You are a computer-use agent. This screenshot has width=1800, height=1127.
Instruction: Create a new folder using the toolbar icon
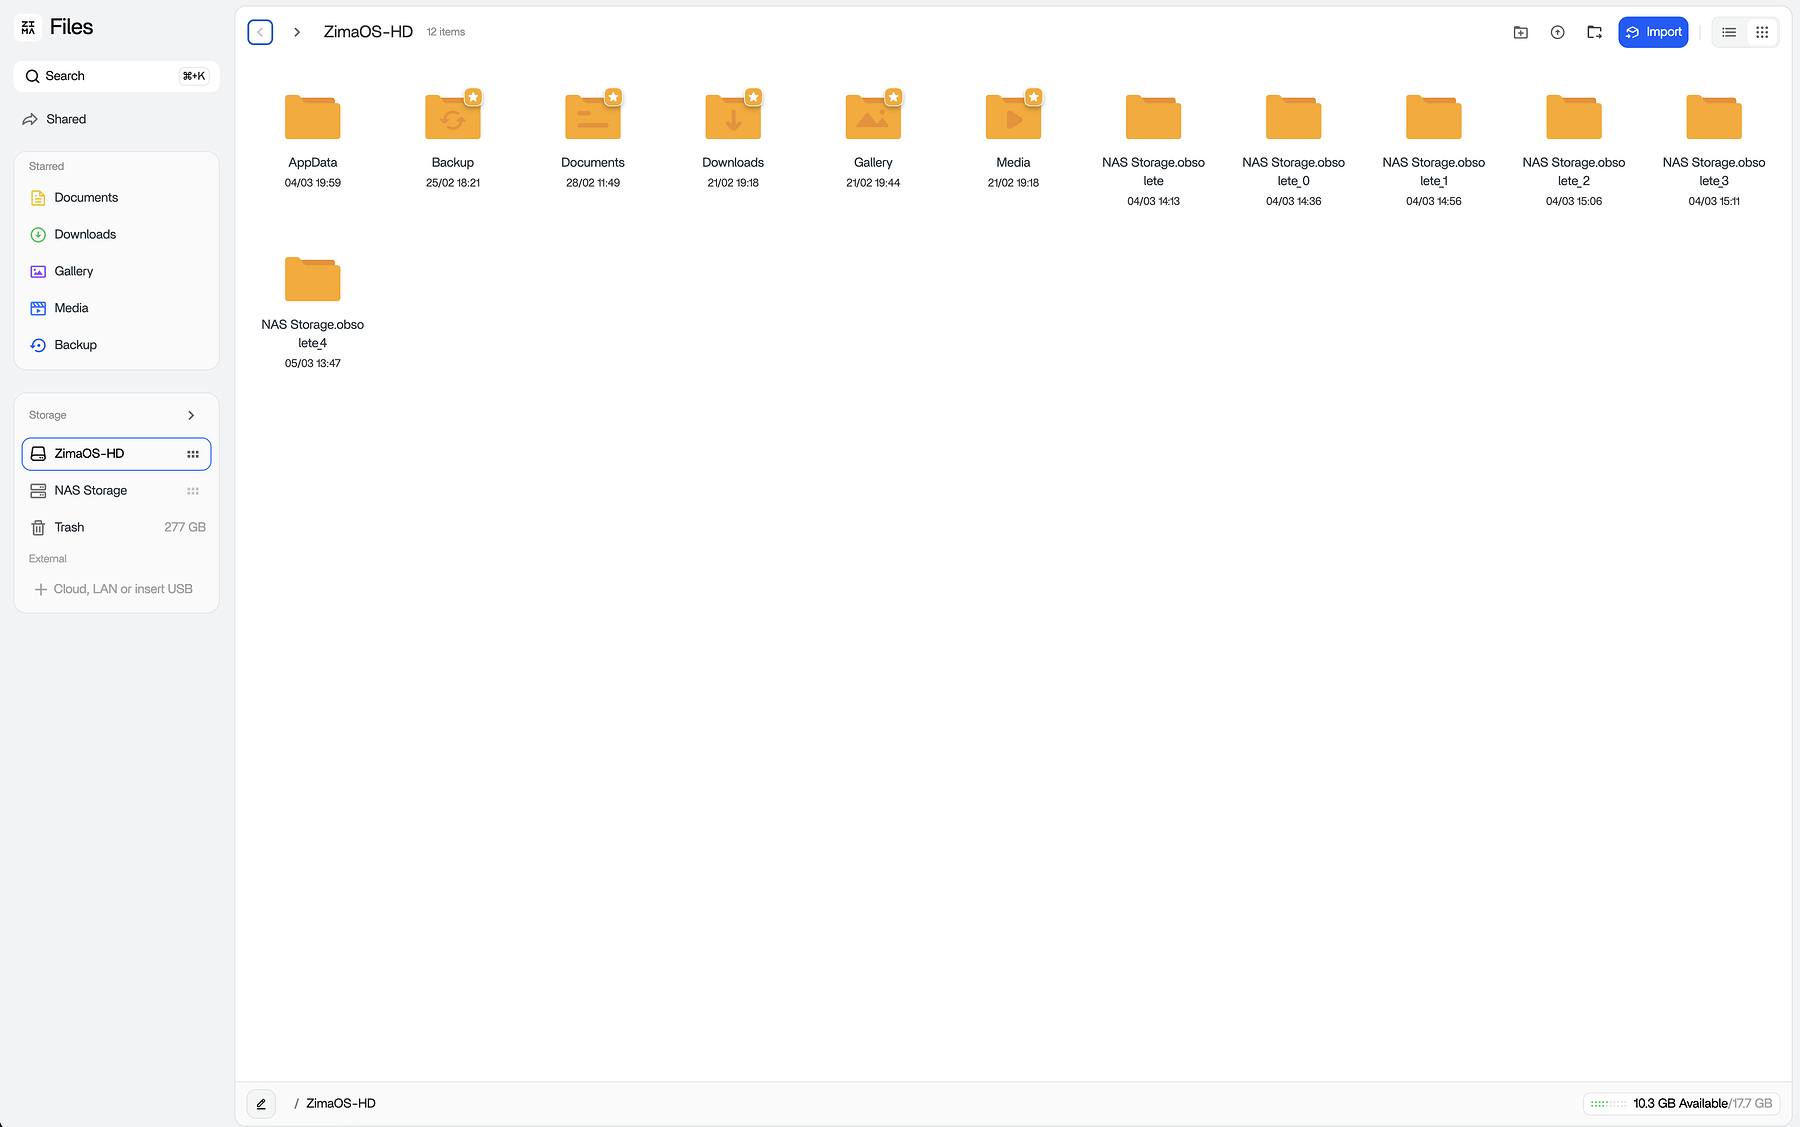point(1519,31)
